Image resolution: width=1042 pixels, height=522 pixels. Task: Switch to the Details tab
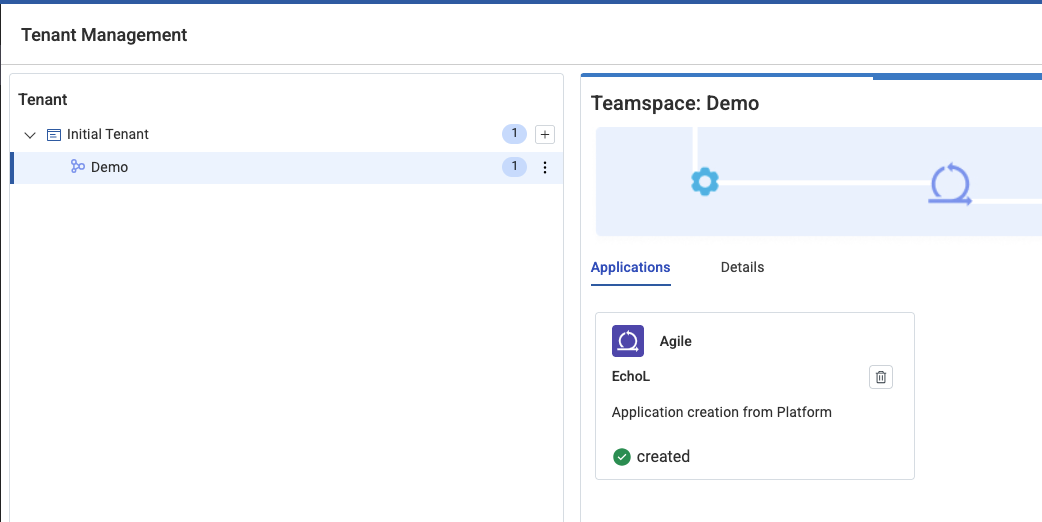pyautogui.click(x=742, y=267)
